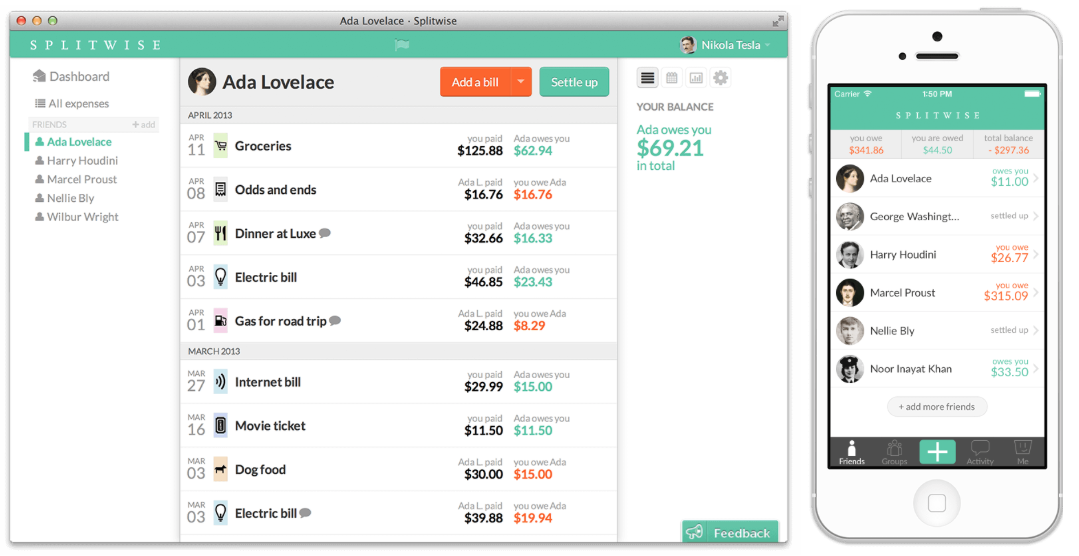Image resolution: width=1079 pixels, height=556 pixels.
Task: Select Harry Houdini in friends list
Action: pos(82,161)
